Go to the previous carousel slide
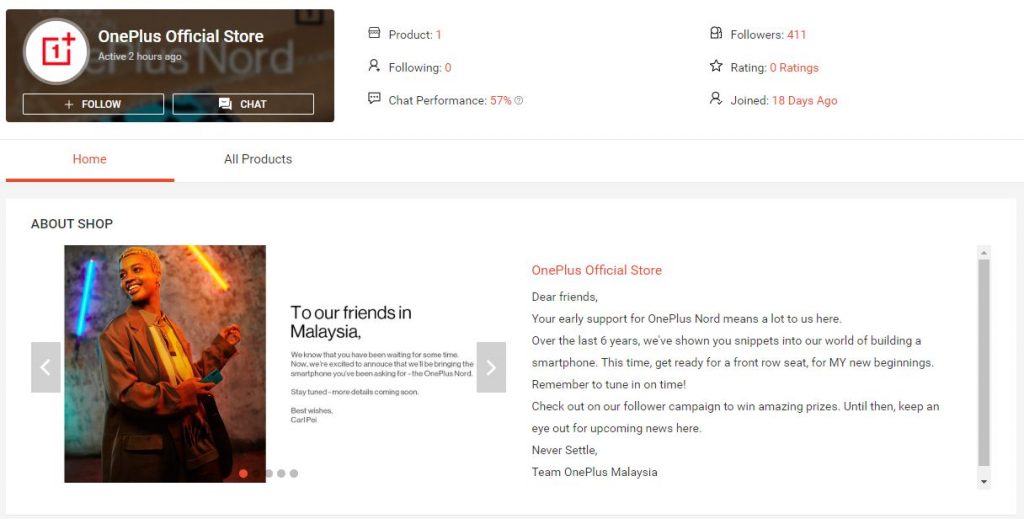 click(x=46, y=367)
